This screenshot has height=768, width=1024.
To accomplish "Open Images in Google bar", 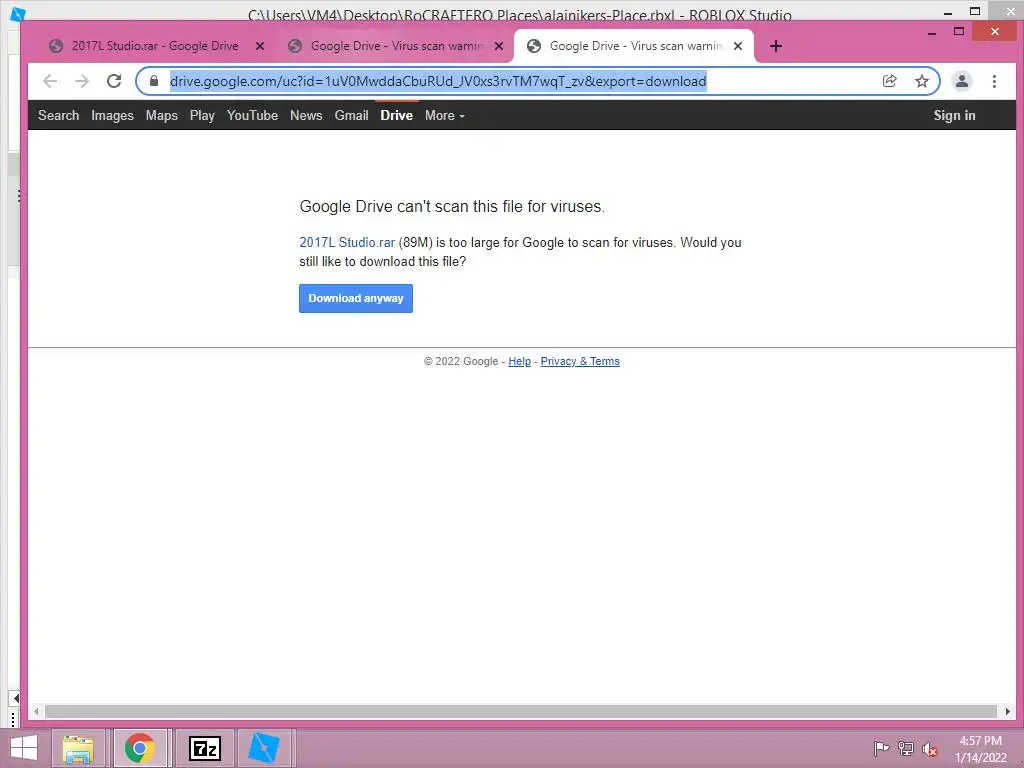I will pyautogui.click(x=112, y=116).
